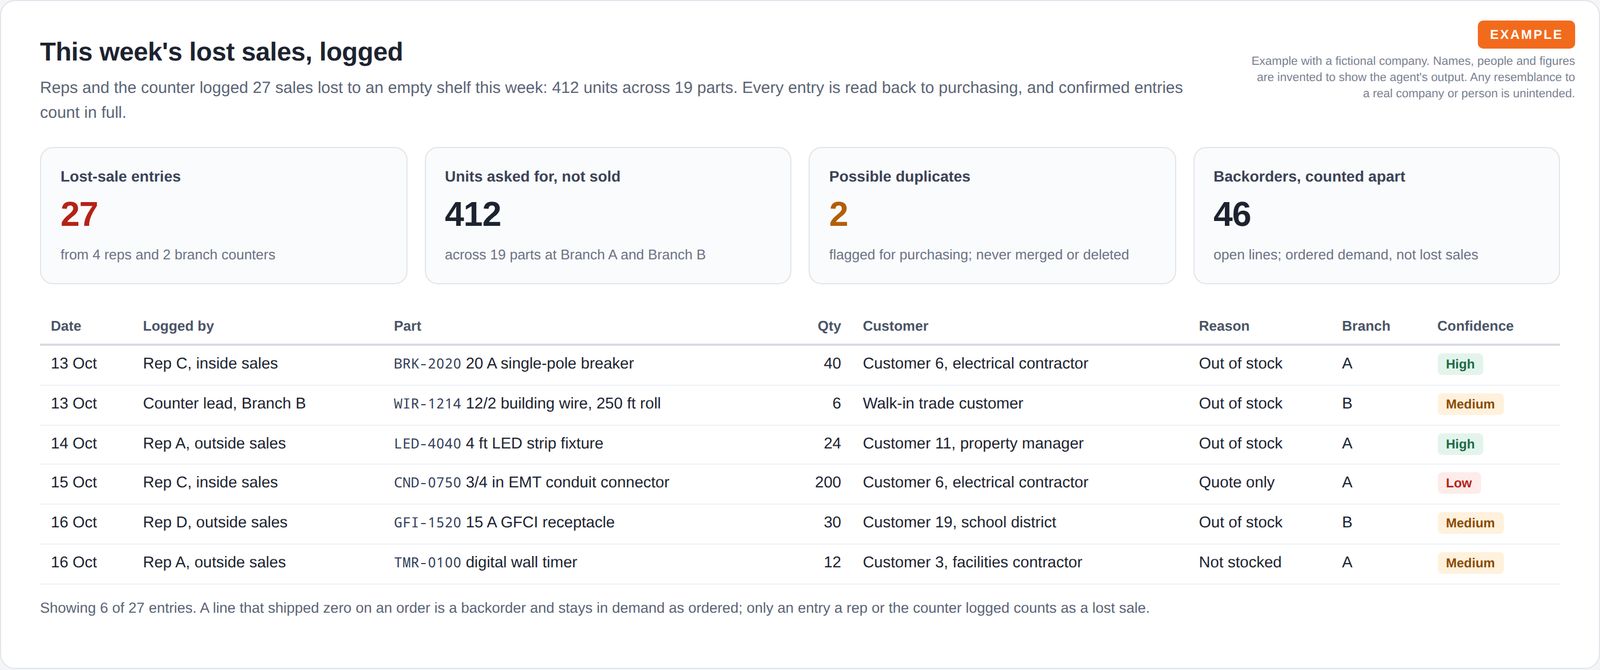The height and width of the screenshot is (670, 1600).
Task: Click the Qty column header
Action: coord(829,326)
